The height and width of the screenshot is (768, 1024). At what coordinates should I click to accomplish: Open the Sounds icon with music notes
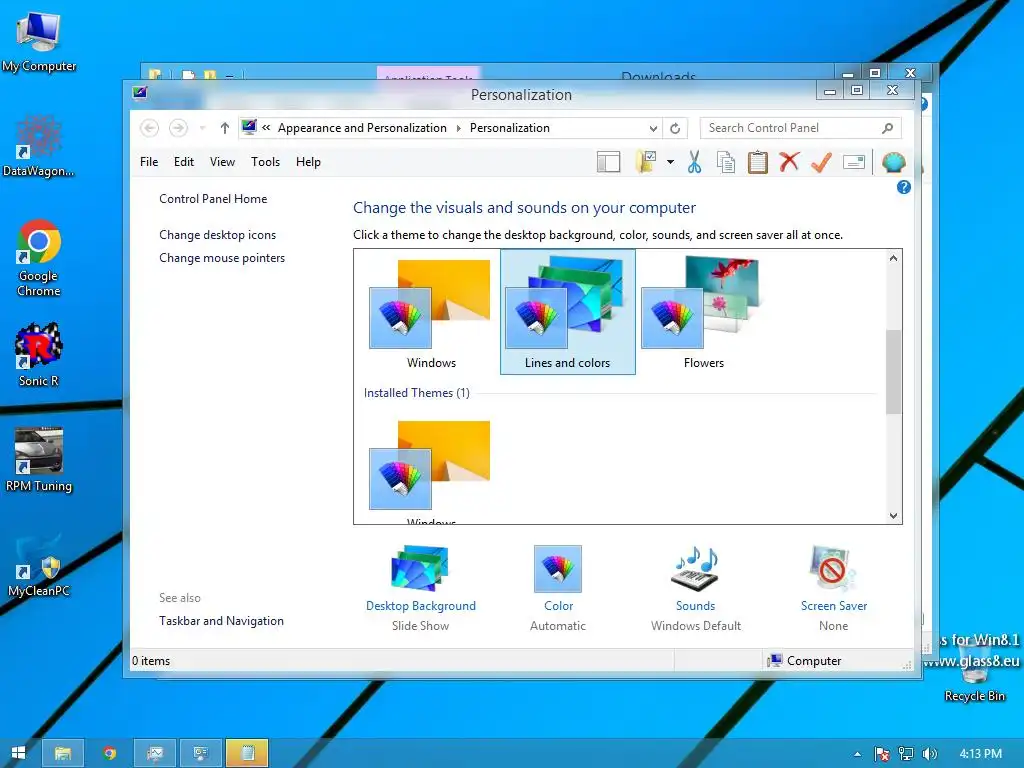tap(696, 568)
